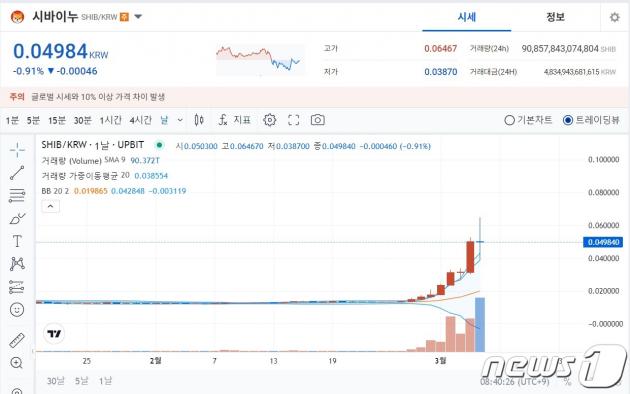Open the chart patterns tool

pyautogui.click(x=17, y=264)
